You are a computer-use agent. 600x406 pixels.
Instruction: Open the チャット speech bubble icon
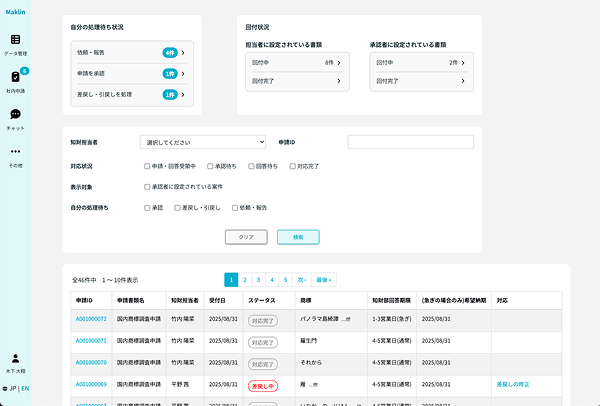coord(15,114)
